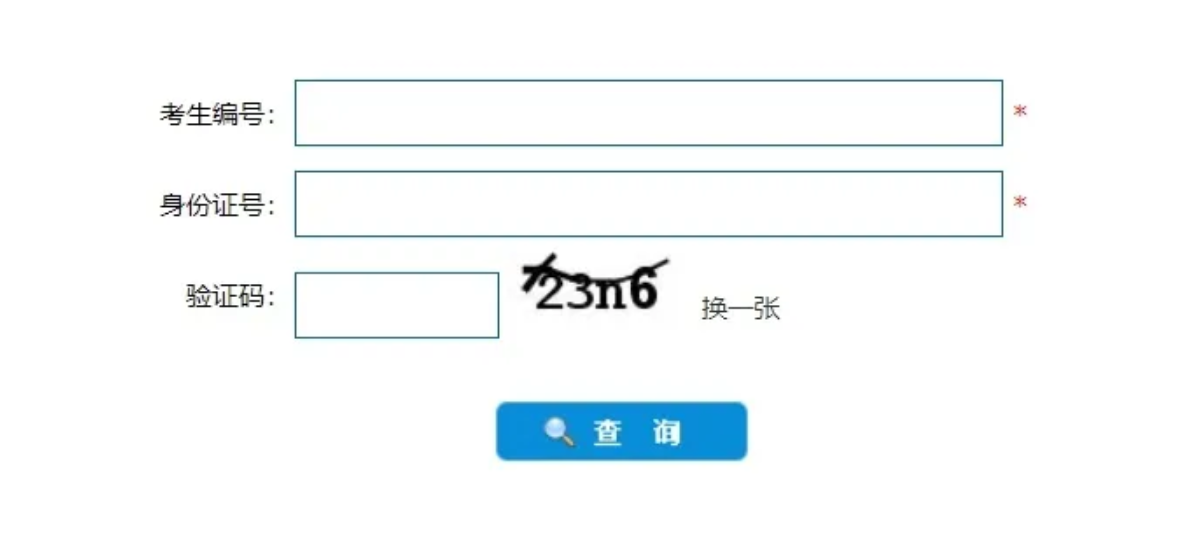
Task: Click the 验证码 label text
Action: pyautogui.click(x=230, y=296)
